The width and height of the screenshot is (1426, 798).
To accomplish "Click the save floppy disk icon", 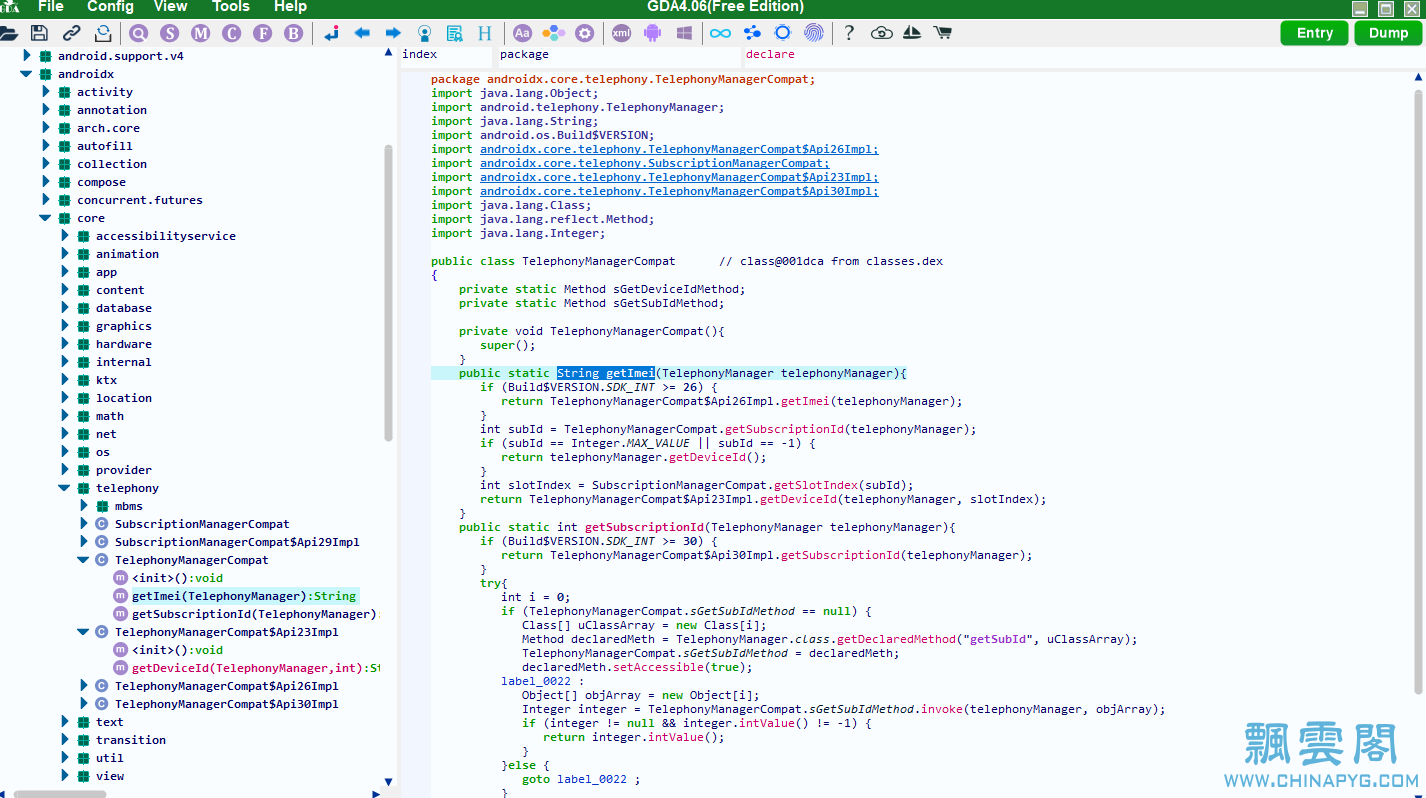I will tap(40, 33).
